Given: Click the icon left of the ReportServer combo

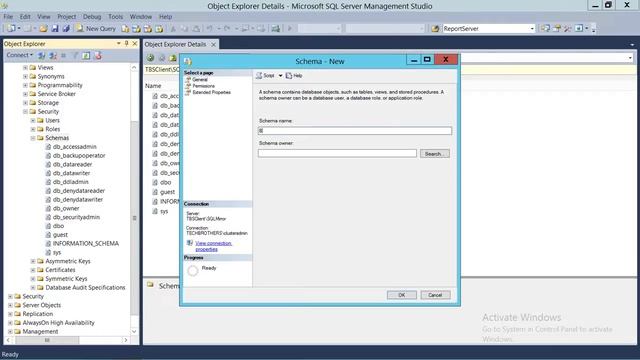Looking at the screenshot, I should coord(435,29).
